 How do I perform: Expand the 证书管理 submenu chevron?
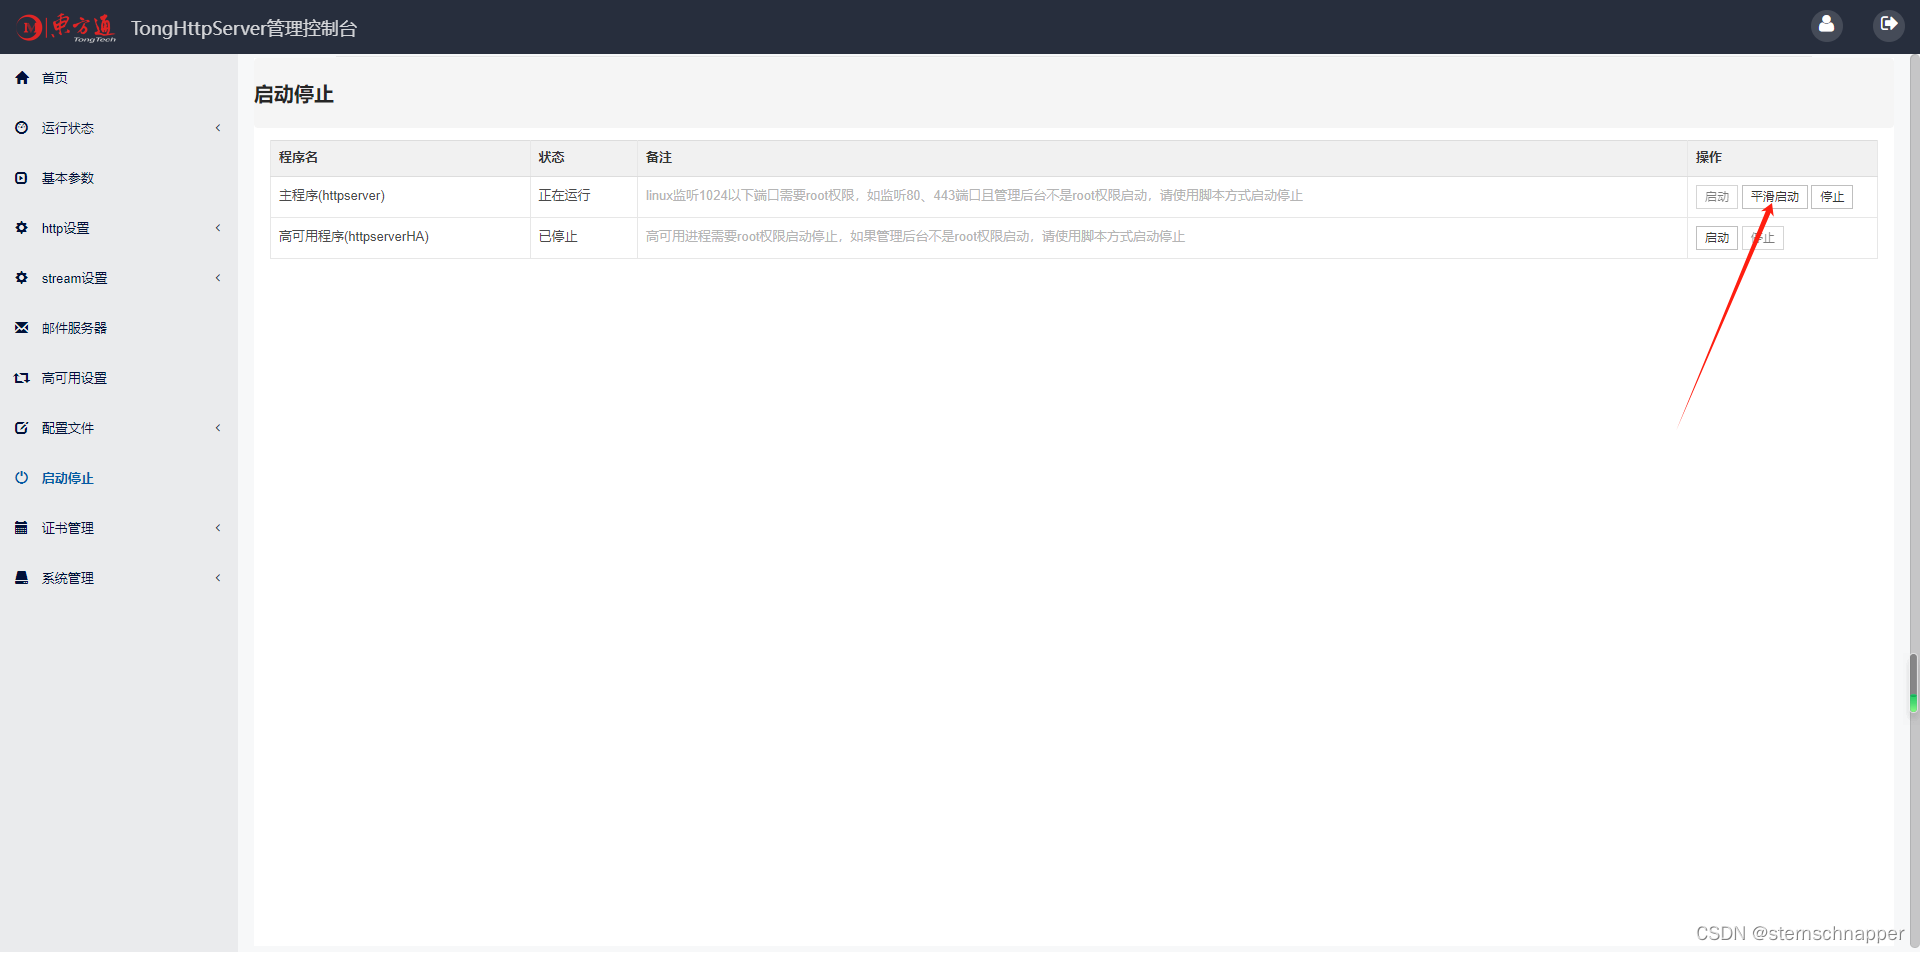[218, 528]
